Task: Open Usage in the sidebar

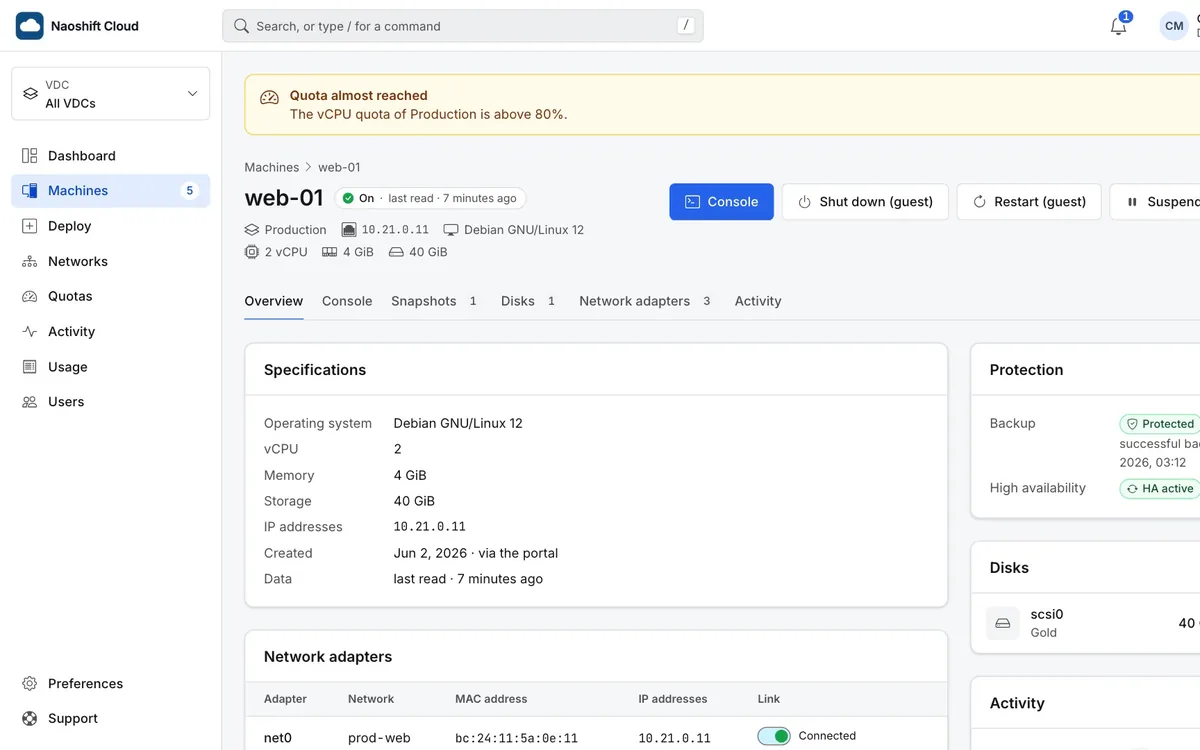Action: click(x=110, y=367)
